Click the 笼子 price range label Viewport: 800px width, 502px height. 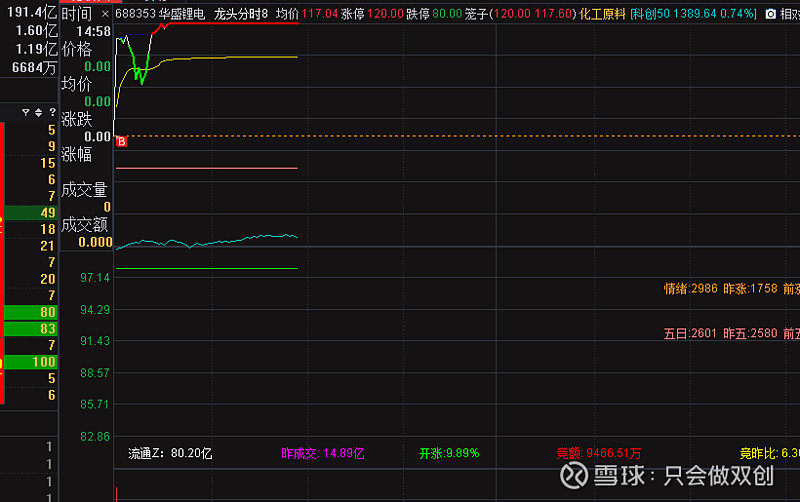[520, 15]
